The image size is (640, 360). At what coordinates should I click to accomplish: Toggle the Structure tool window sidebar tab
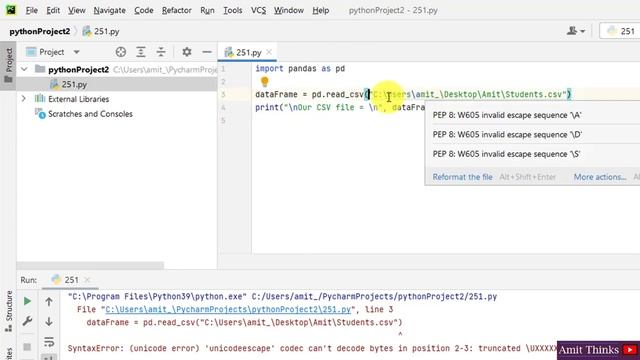(8, 311)
